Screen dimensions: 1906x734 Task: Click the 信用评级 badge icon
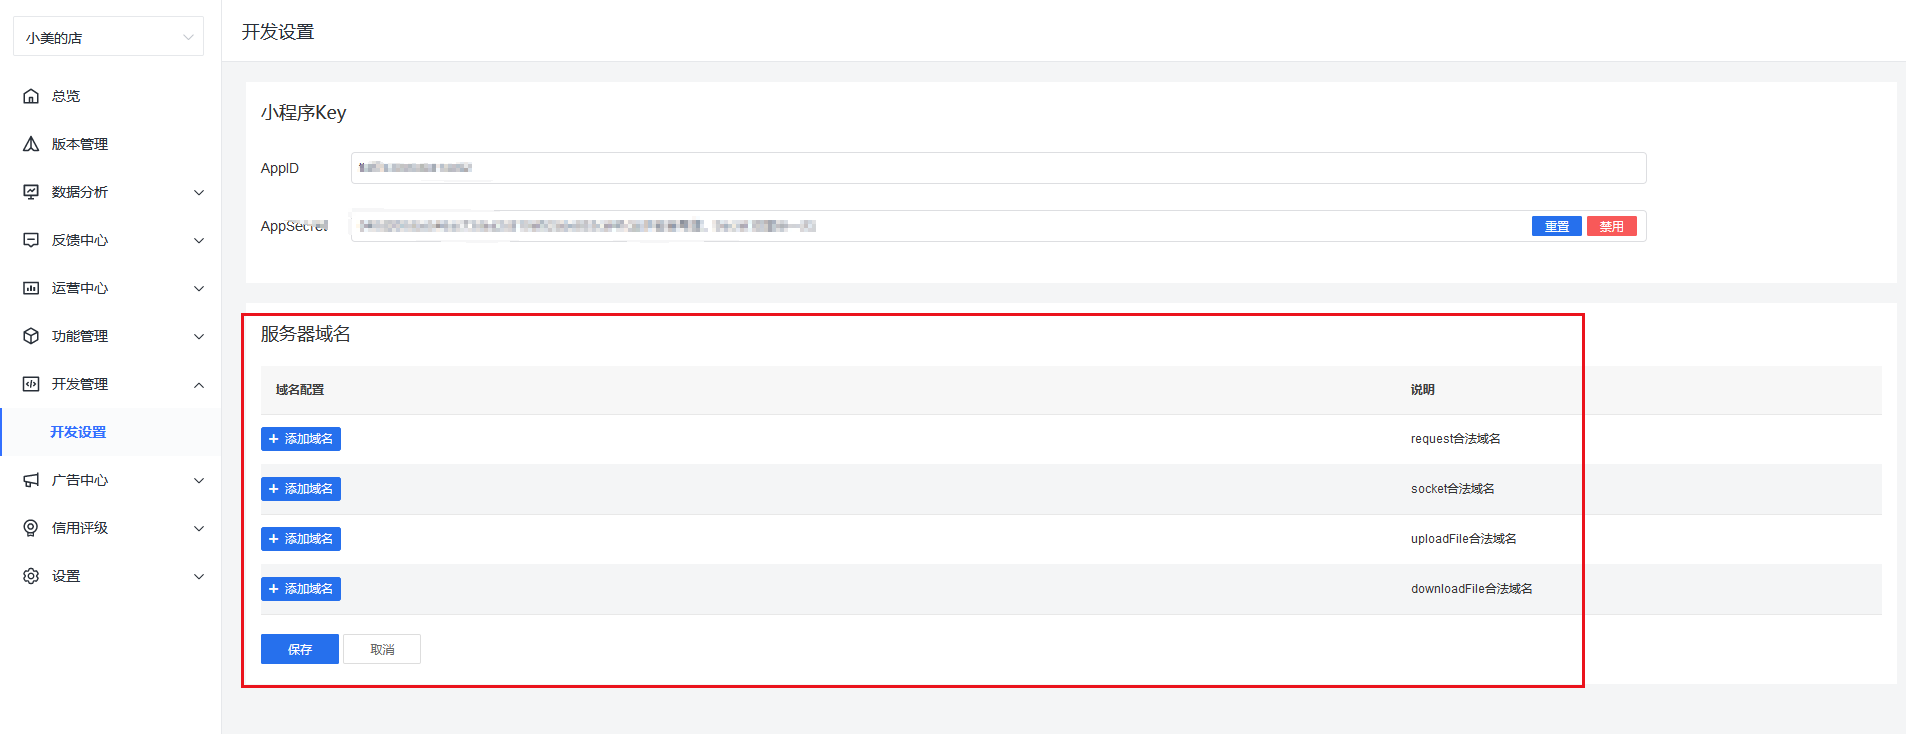click(31, 528)
